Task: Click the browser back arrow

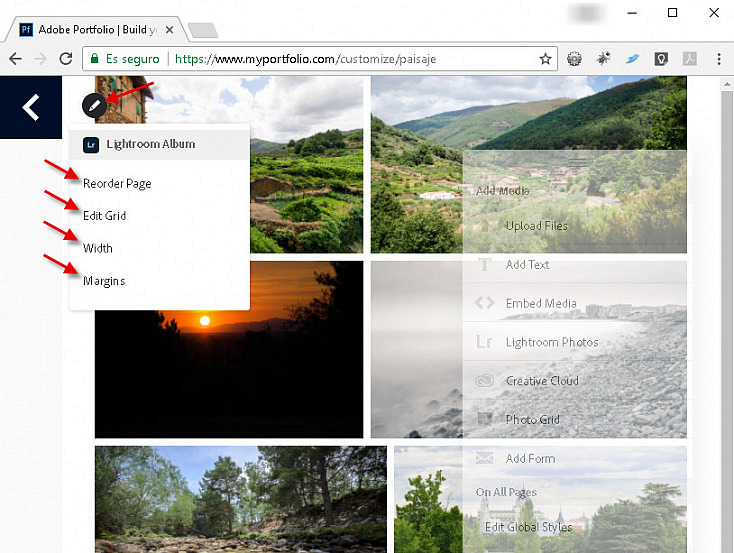Action: coord(15,59)
